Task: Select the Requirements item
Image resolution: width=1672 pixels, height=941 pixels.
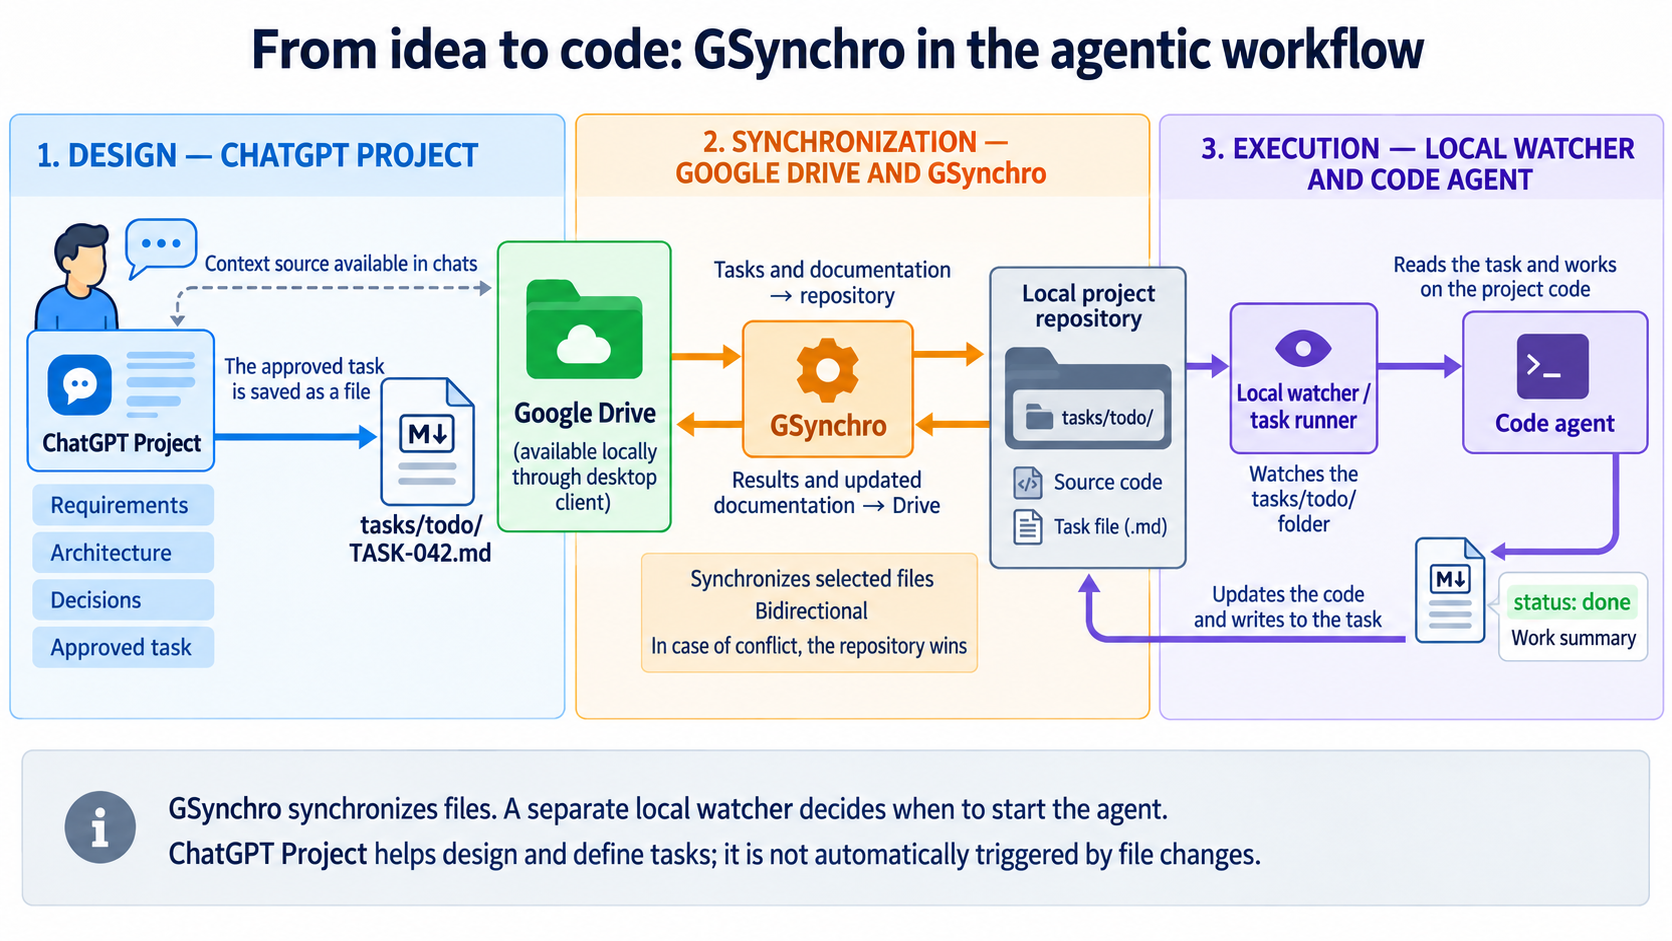Action: tap(123, 505)
